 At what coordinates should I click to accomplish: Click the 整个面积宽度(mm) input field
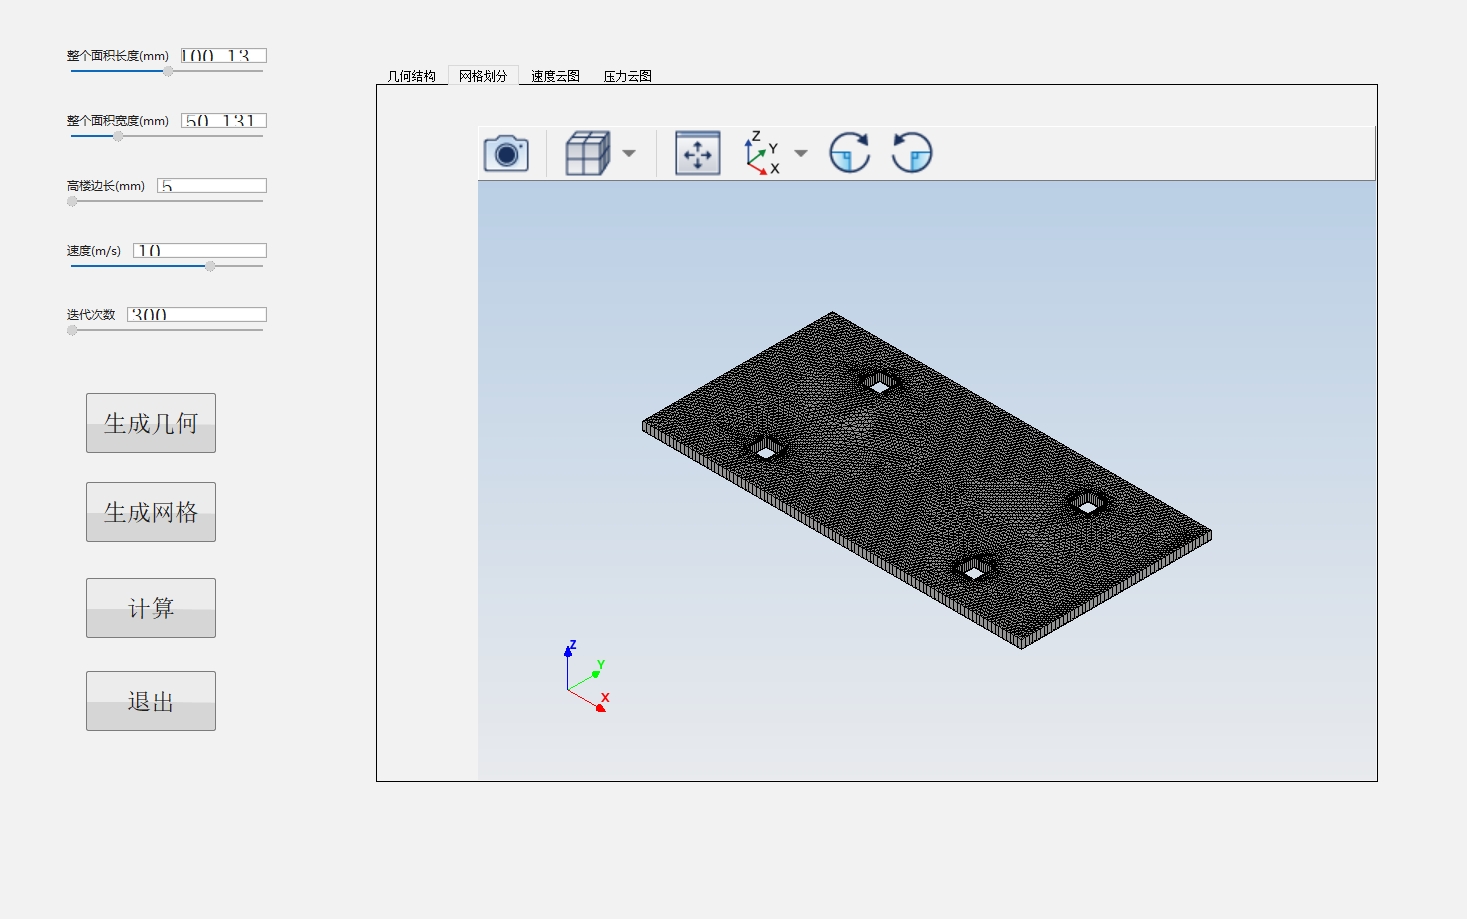224,121
